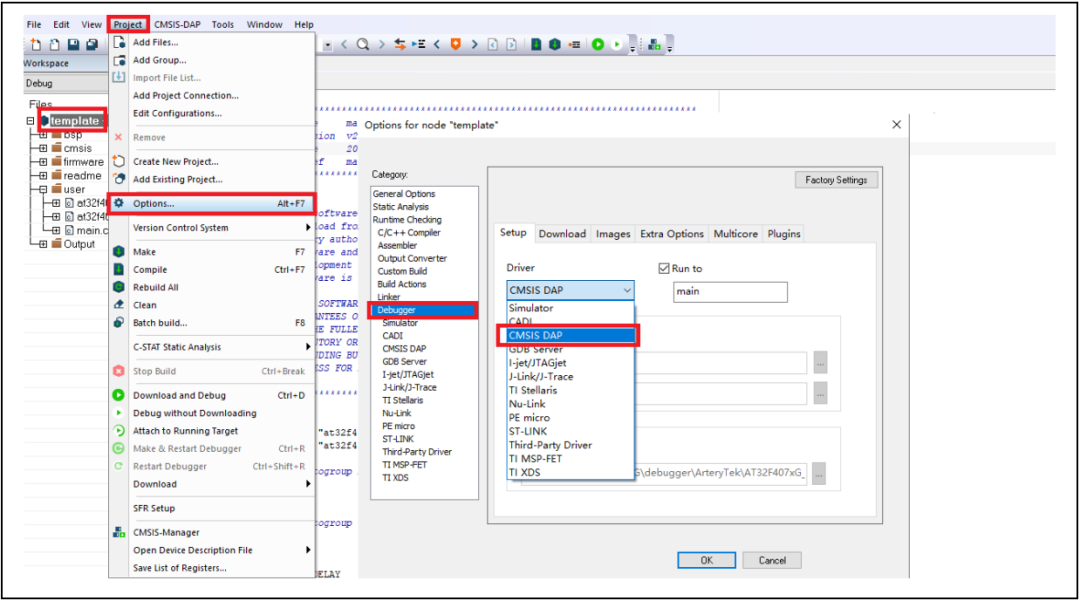This screenshot has width=1080, height=601.
Task: Select General Options in Category list
Action: click(x=404, y=194)
